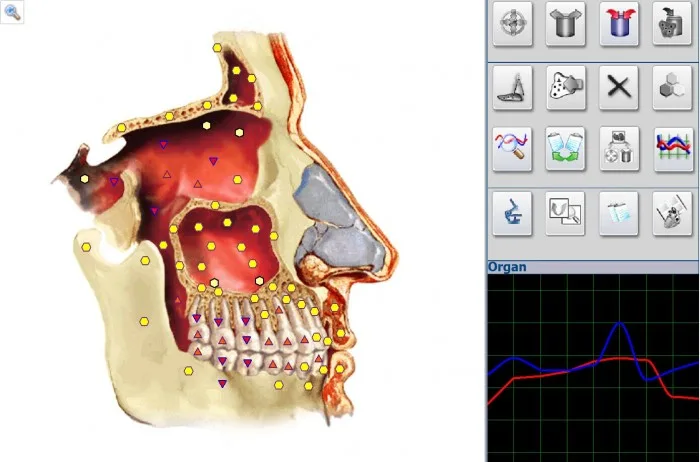
Task: Open the notepad pages icon
Action: point(619,212)
